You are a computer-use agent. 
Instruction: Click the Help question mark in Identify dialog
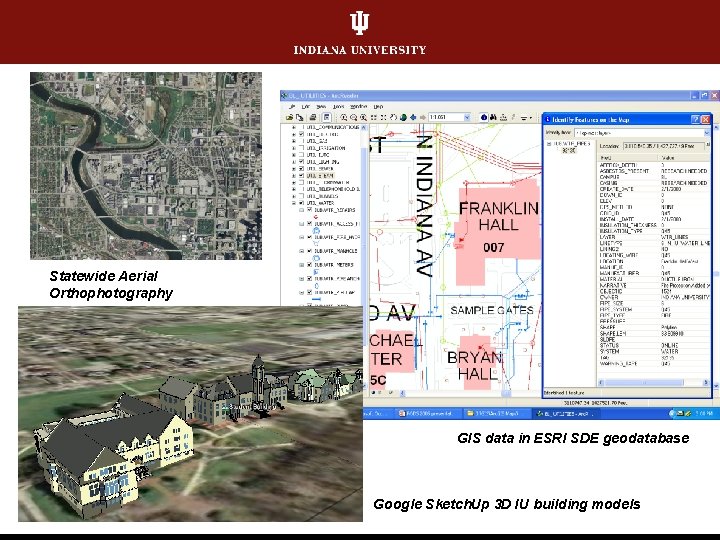pyautogui.click(x=695, y=119)
